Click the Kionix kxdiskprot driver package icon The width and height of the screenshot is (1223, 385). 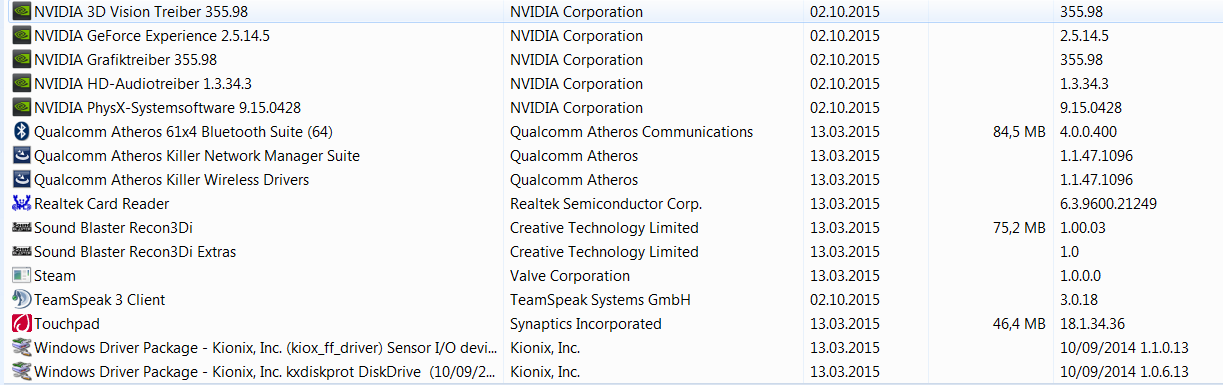tap(21, 372)
